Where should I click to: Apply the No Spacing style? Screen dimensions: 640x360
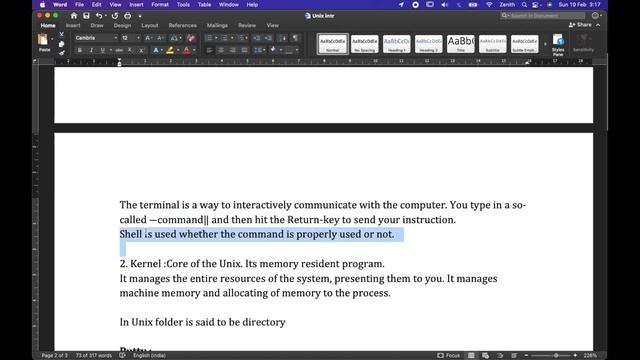tap(364, 44)
